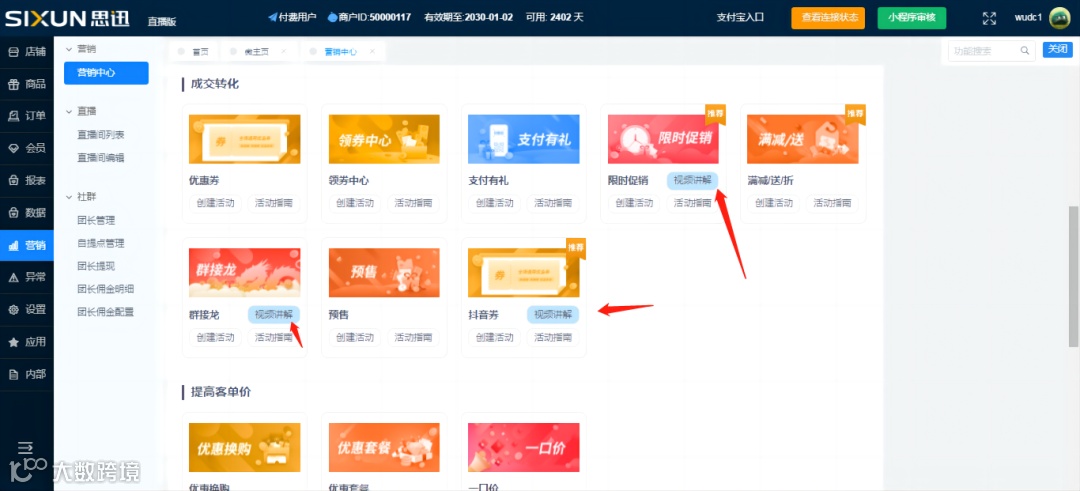1080x491 pixels.
Task: Open 团长佣金明细 in the submenu
Action: click(x=105, y=289)
